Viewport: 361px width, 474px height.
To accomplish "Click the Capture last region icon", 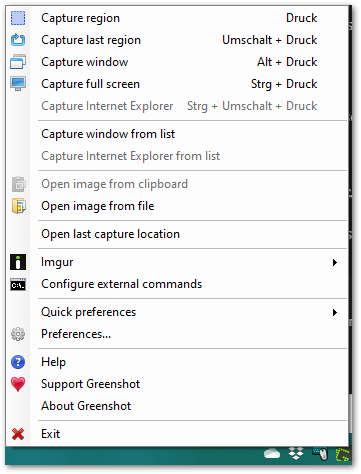I will pos(18,40).
